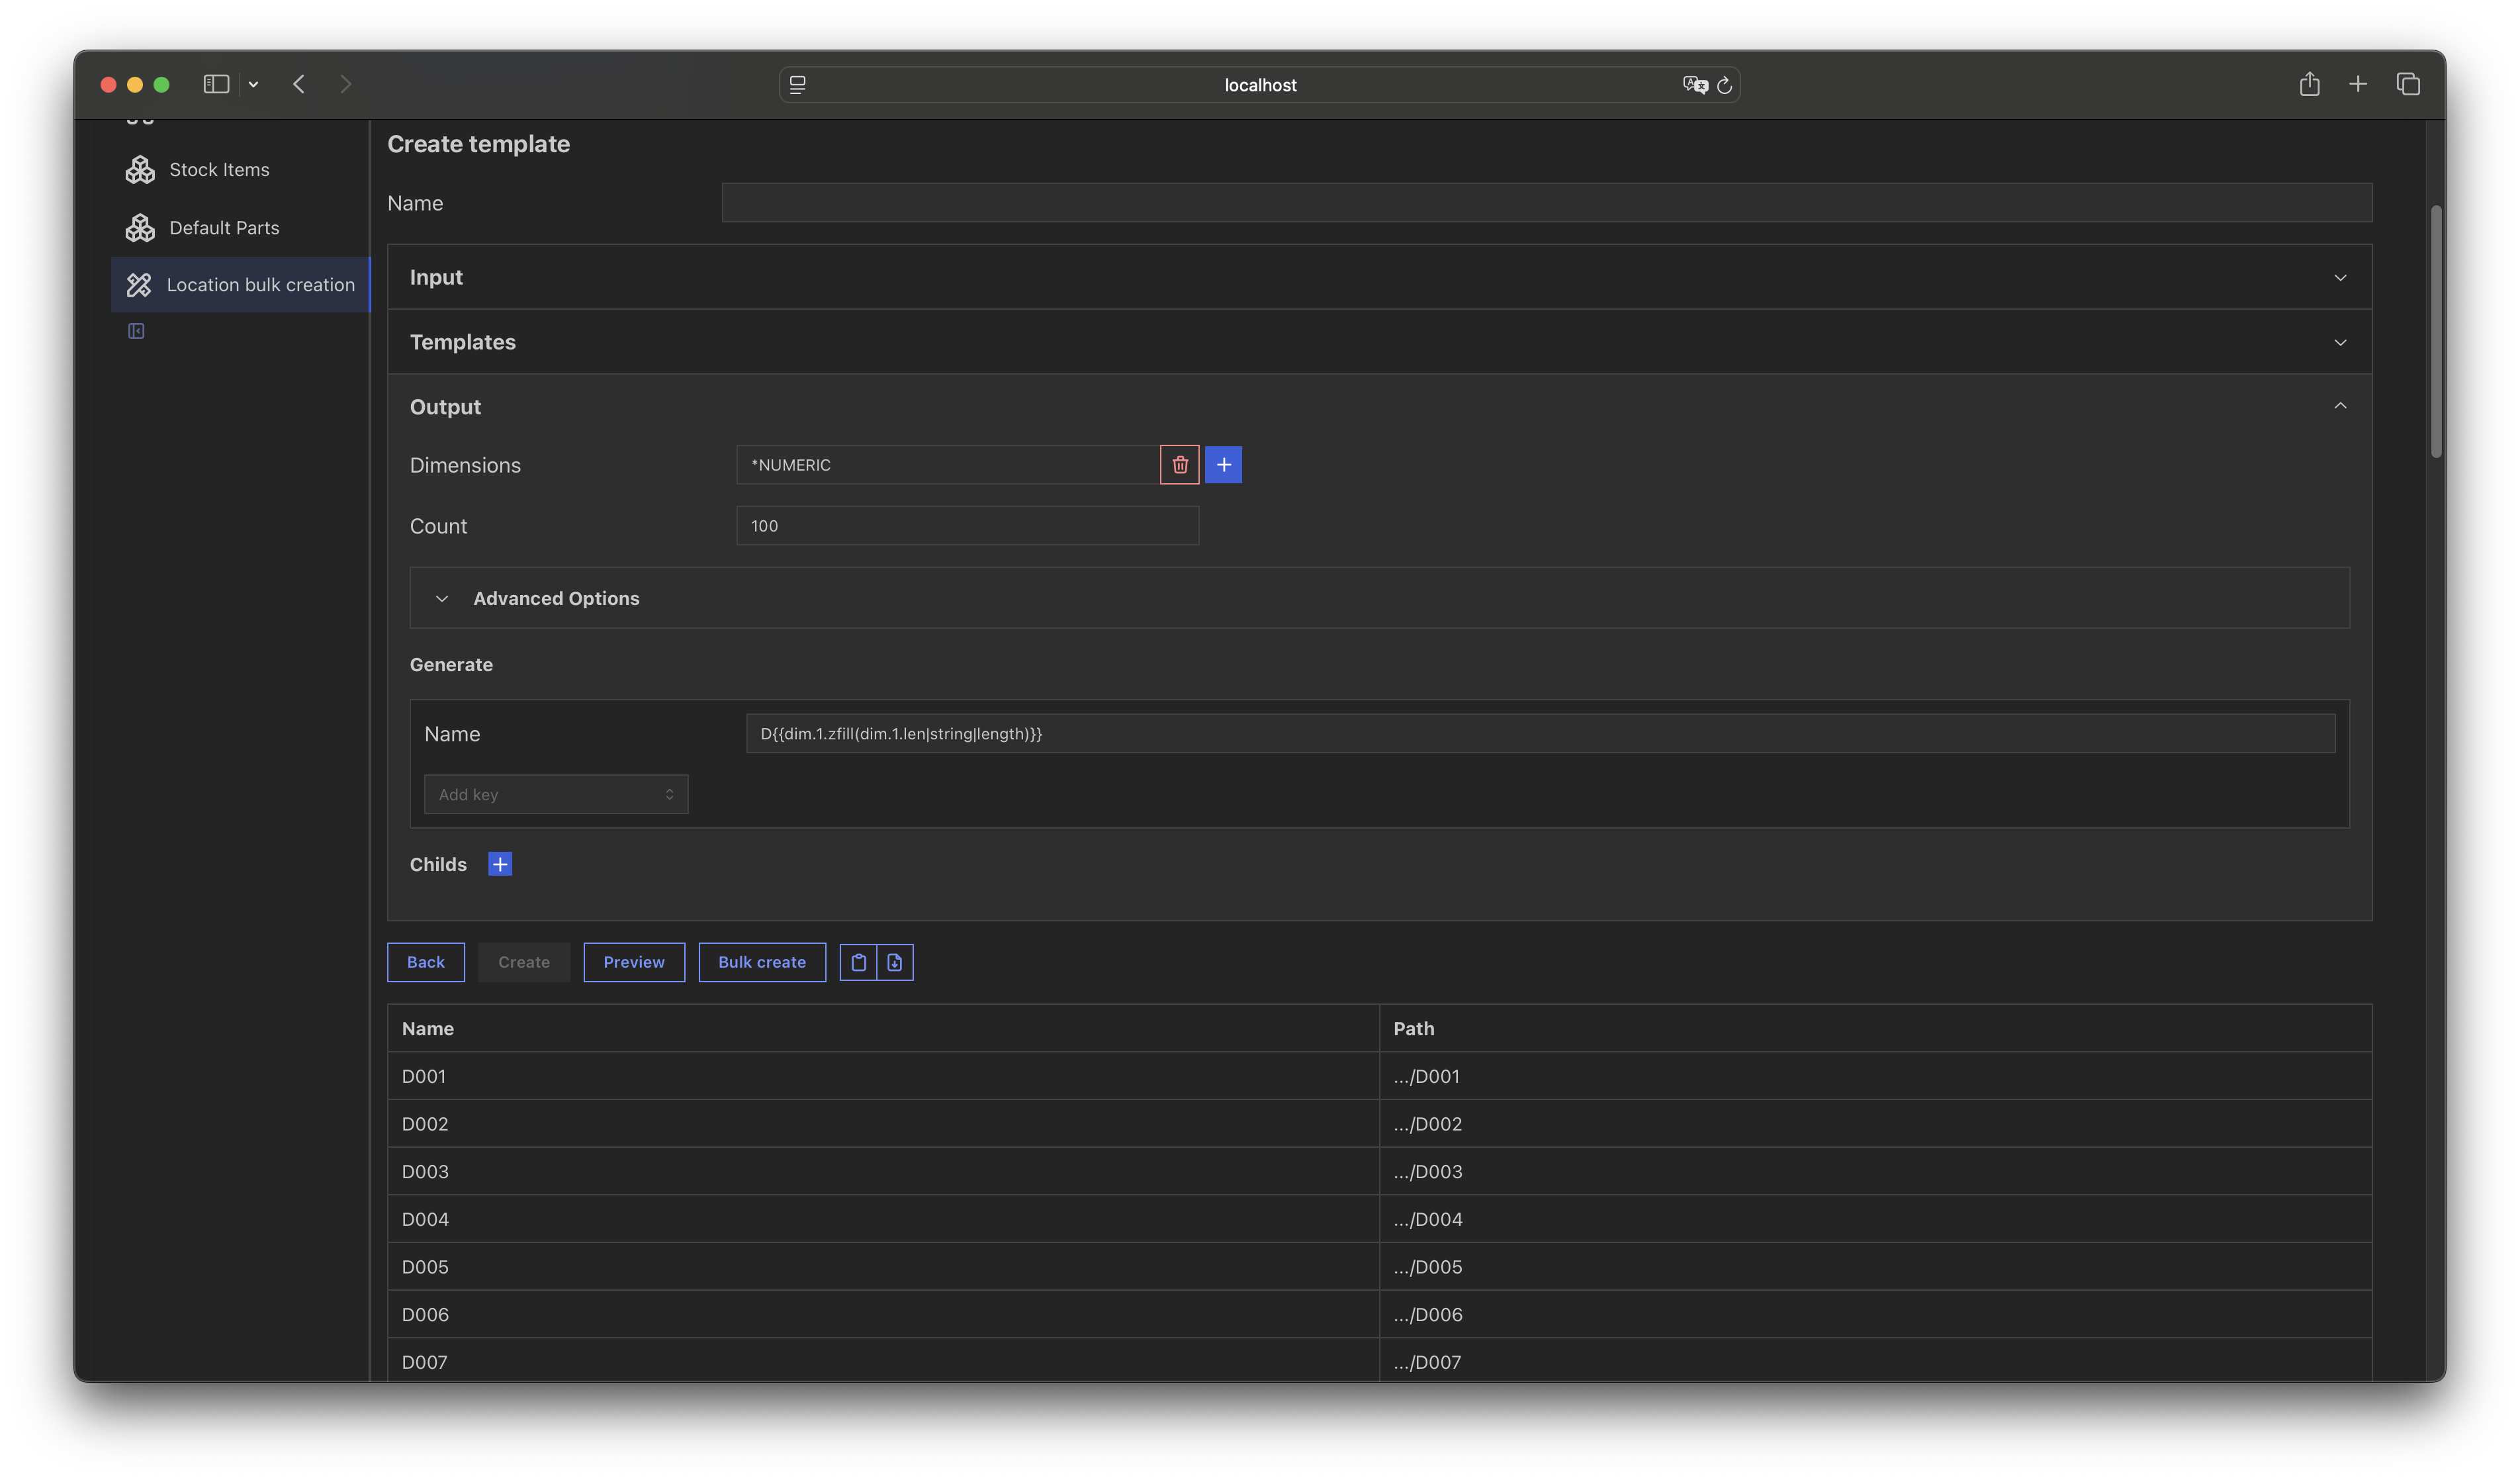2520x1480 pixels.
Task: Click the file download icon
Action: 895,962
